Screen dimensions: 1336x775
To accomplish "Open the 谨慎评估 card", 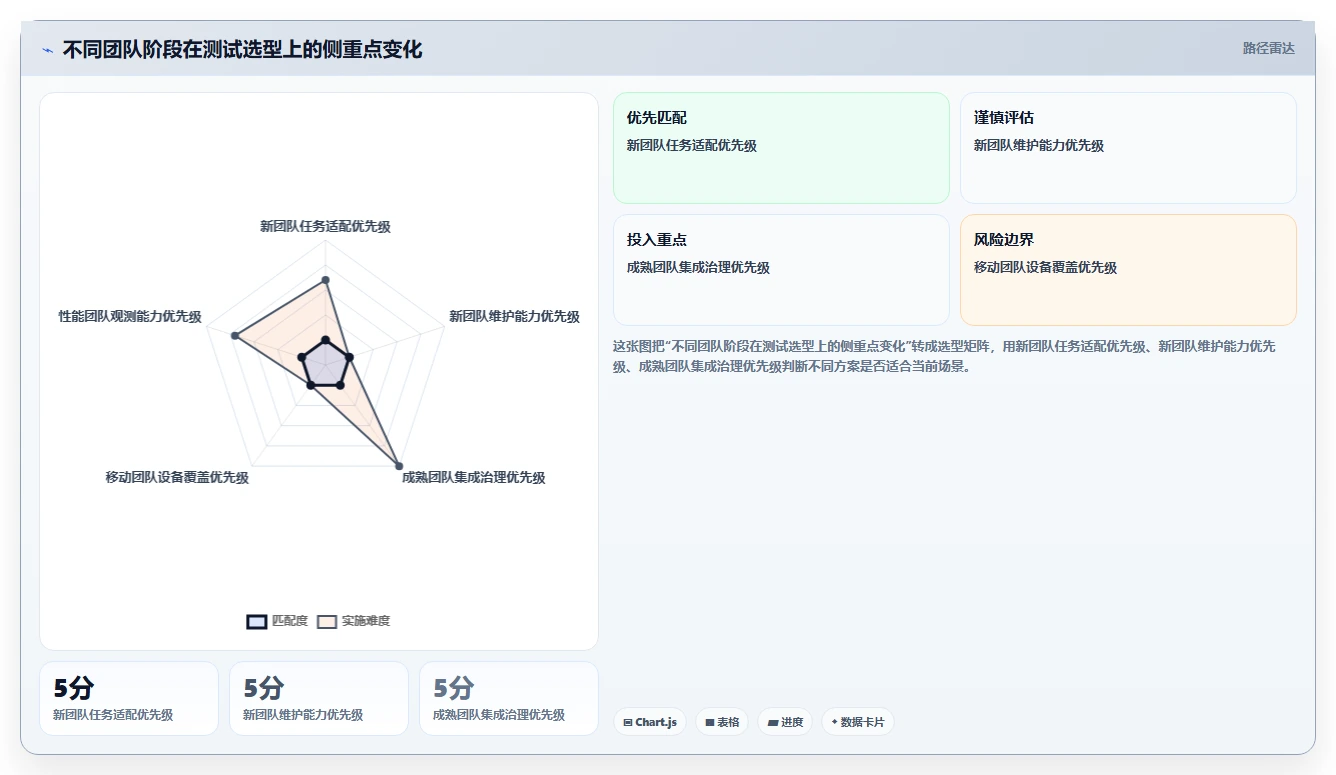I will 1128,148.
